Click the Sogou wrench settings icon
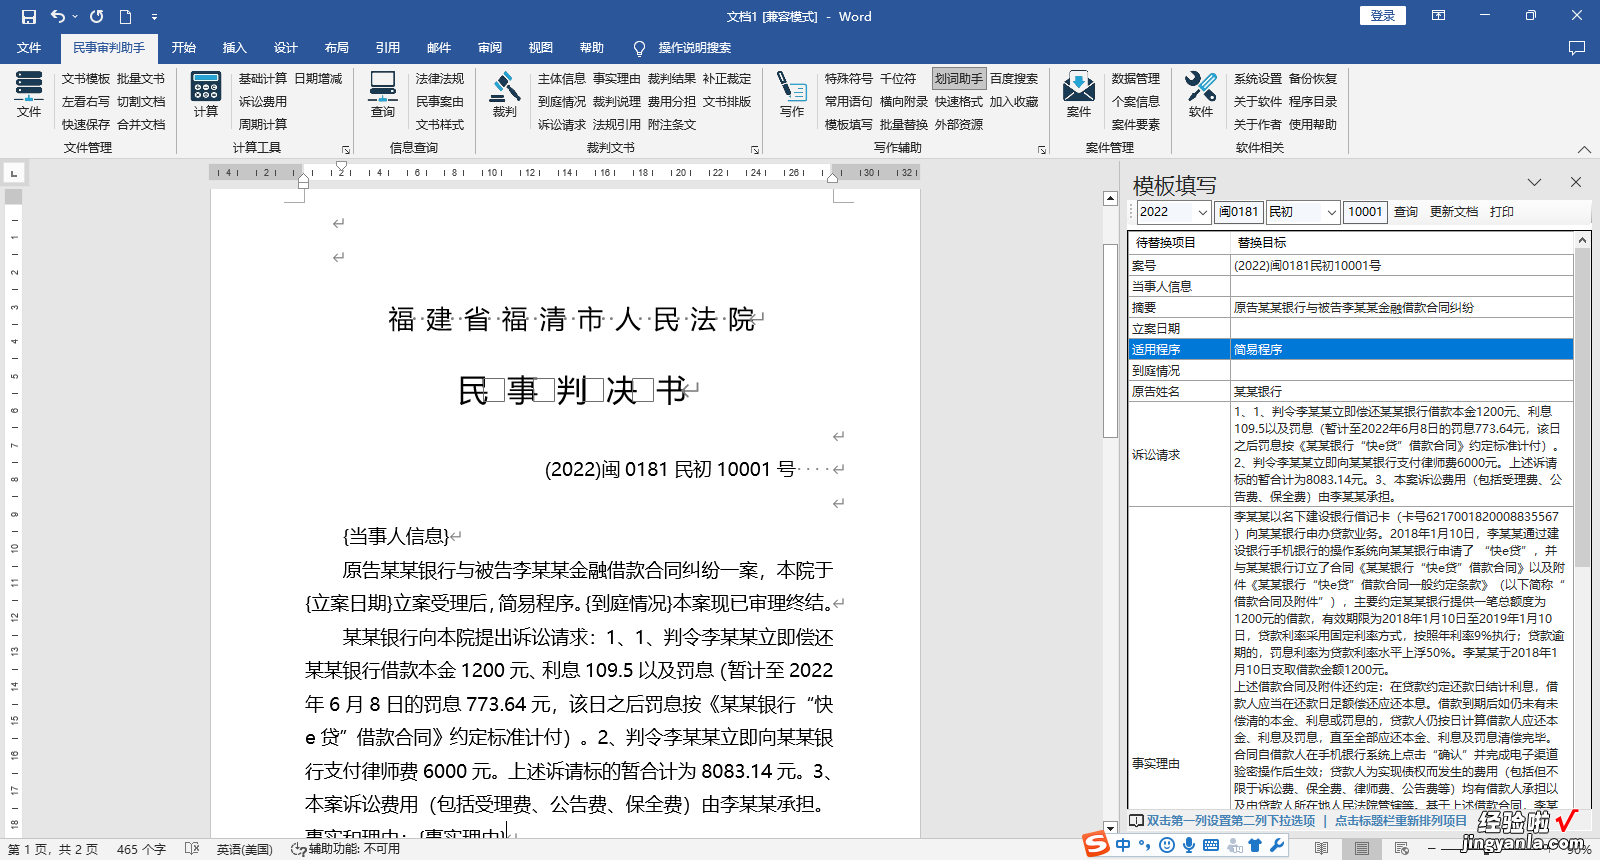This screenshot has width=1600, height=860. [1277, 845]
